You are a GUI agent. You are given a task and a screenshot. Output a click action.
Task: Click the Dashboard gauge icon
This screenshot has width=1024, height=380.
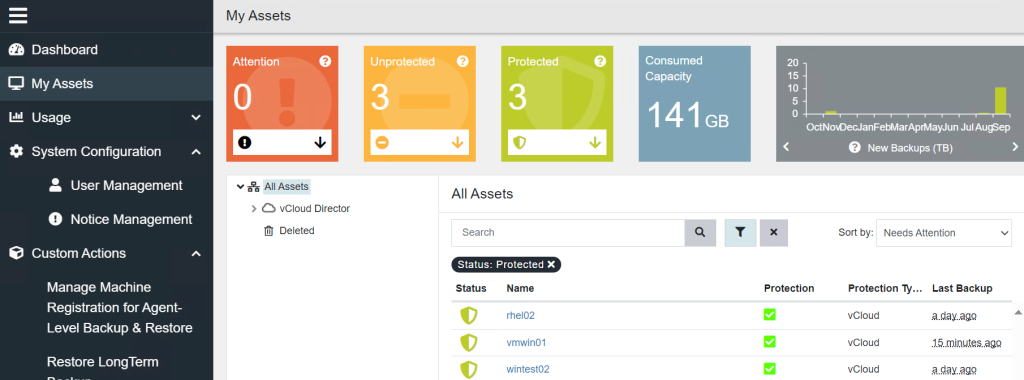16,50
